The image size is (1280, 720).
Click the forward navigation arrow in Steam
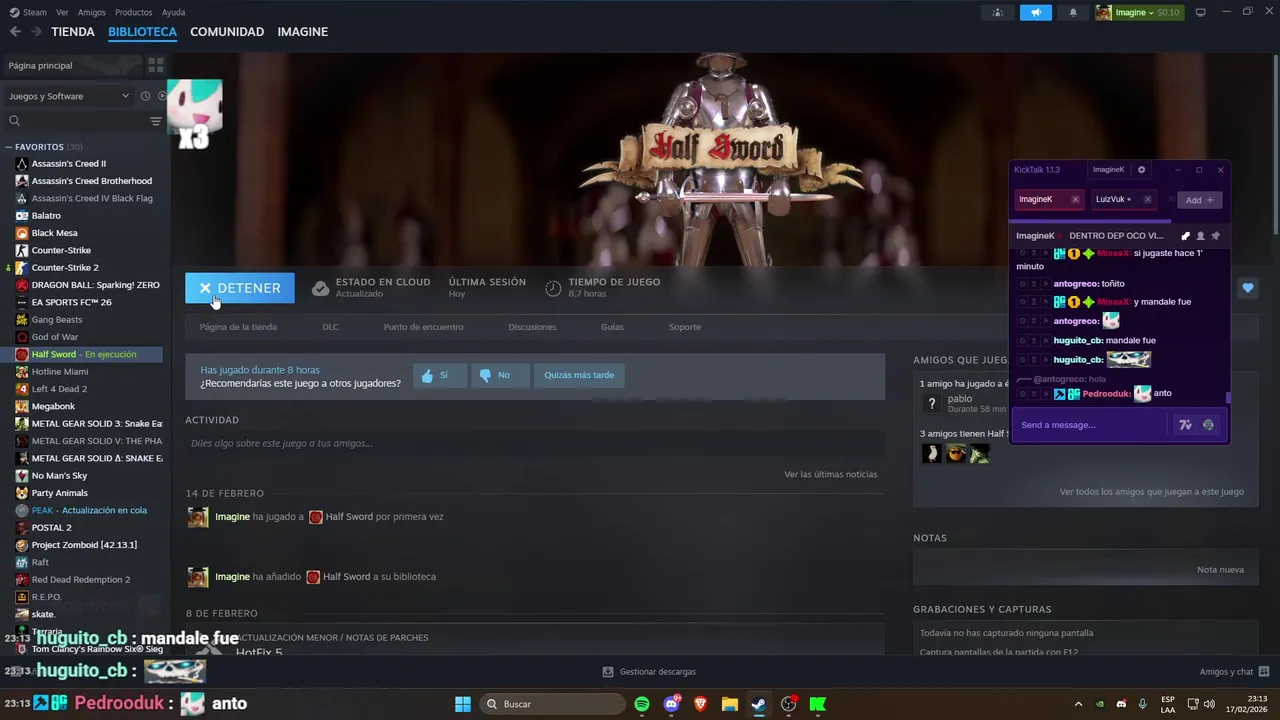[36, 32]
